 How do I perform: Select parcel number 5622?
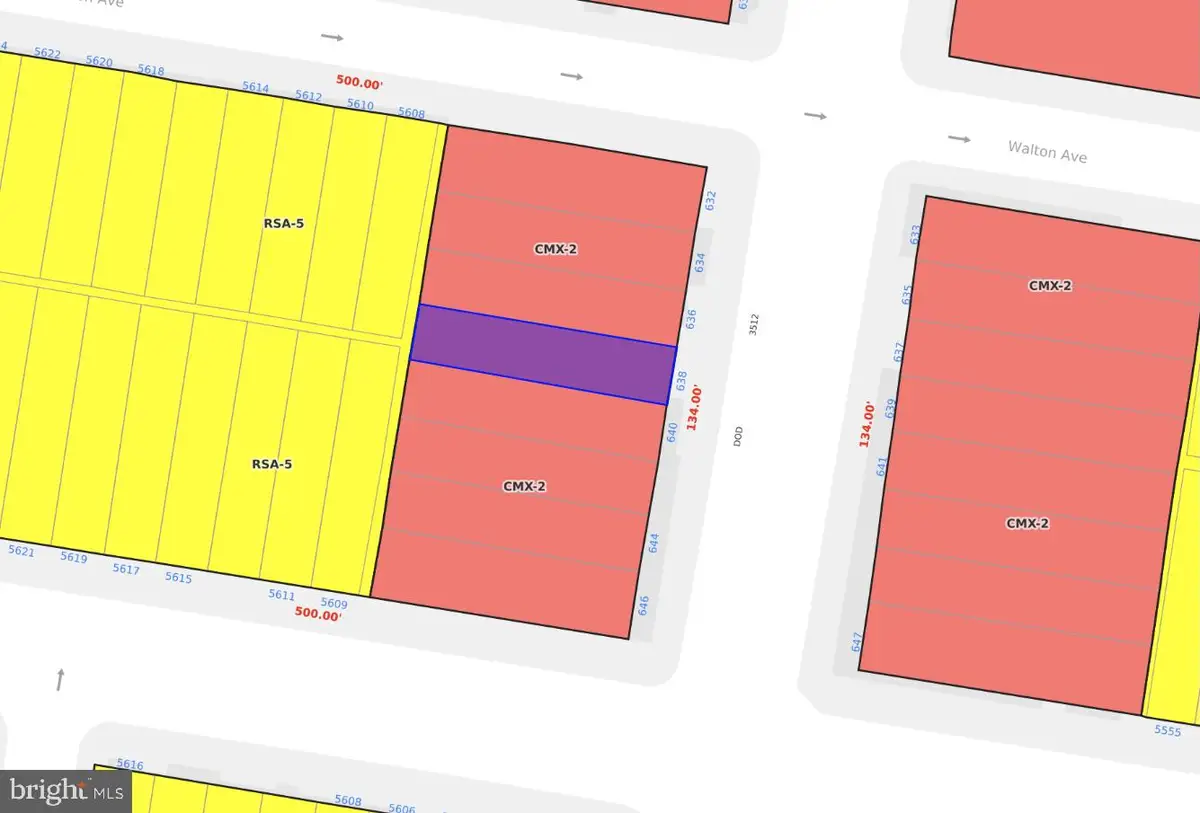48,51
